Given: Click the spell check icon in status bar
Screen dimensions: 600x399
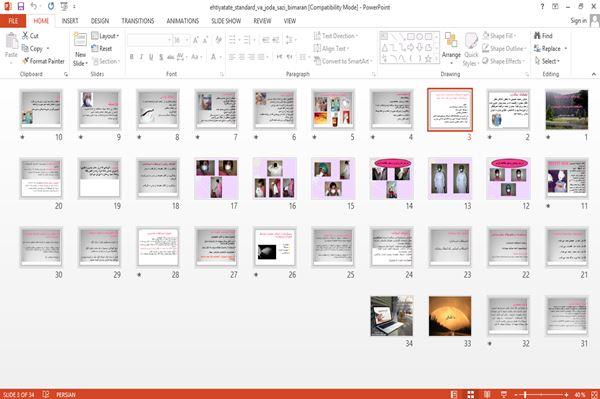Looking at the screenshot, I should pyautogui.click(x=46, y=394).
